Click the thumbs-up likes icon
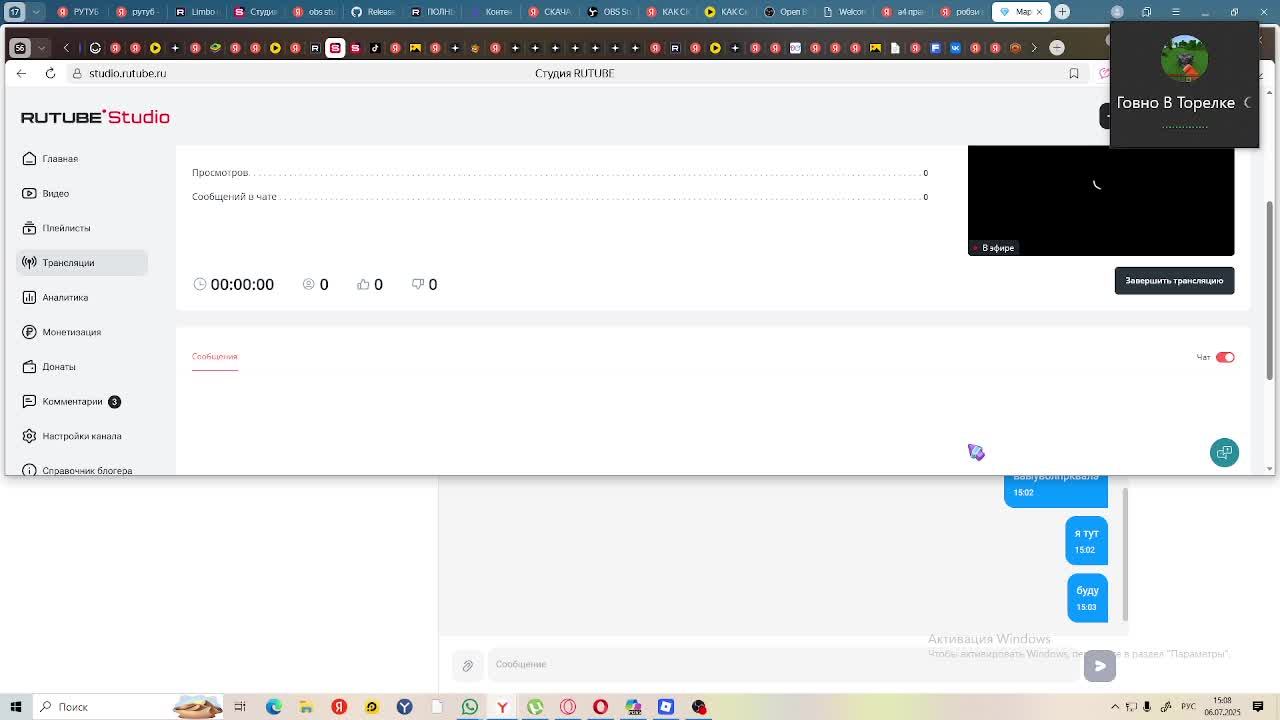 (363, 284)
